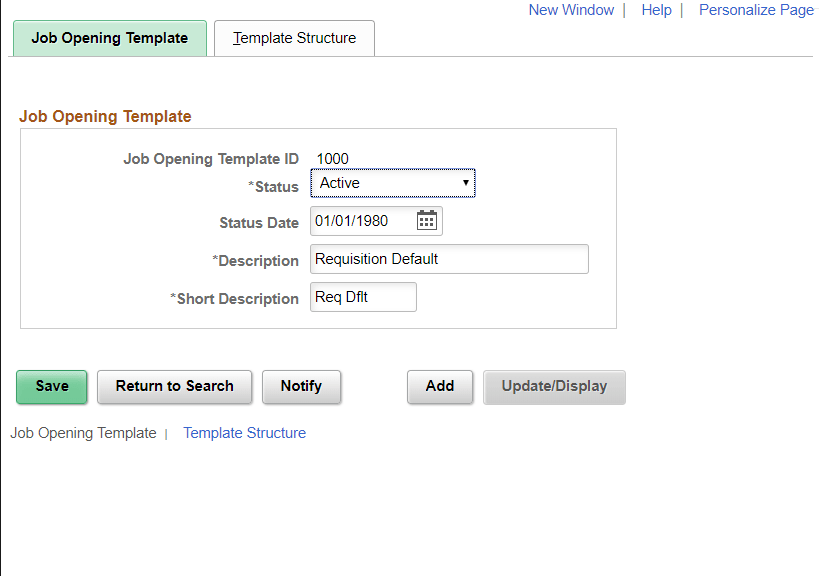Screen dimensions: 819x576
Task: Open a New Window
Action: (x=570, y=10)
